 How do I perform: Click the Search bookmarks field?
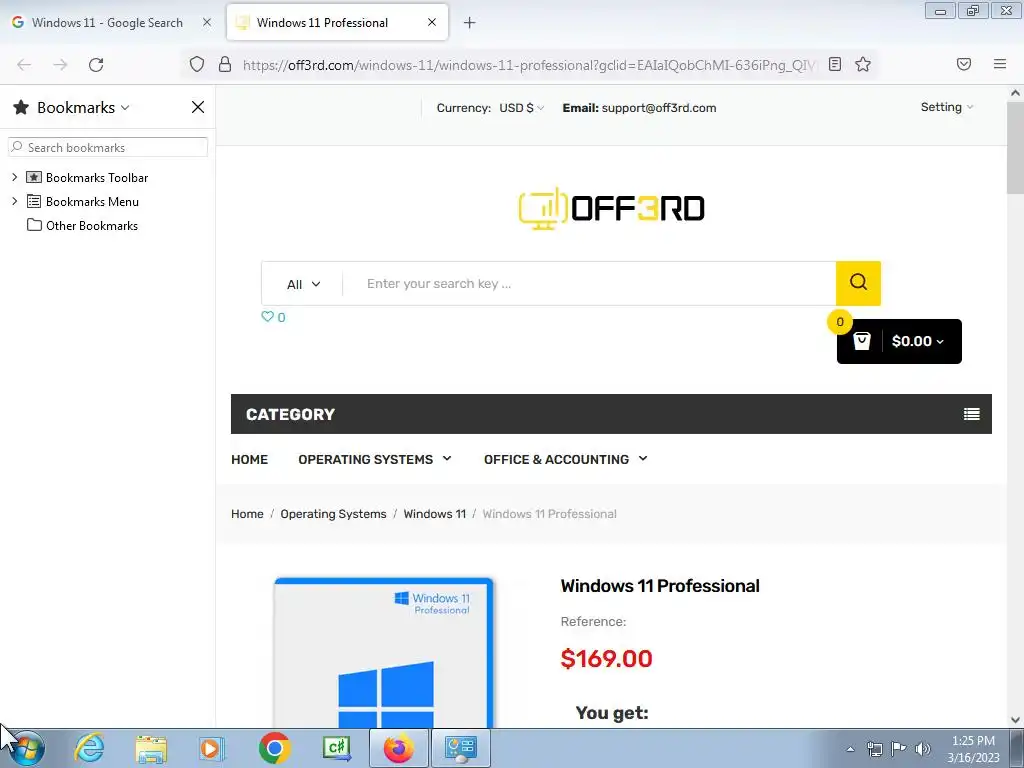[x=108, y=147]
